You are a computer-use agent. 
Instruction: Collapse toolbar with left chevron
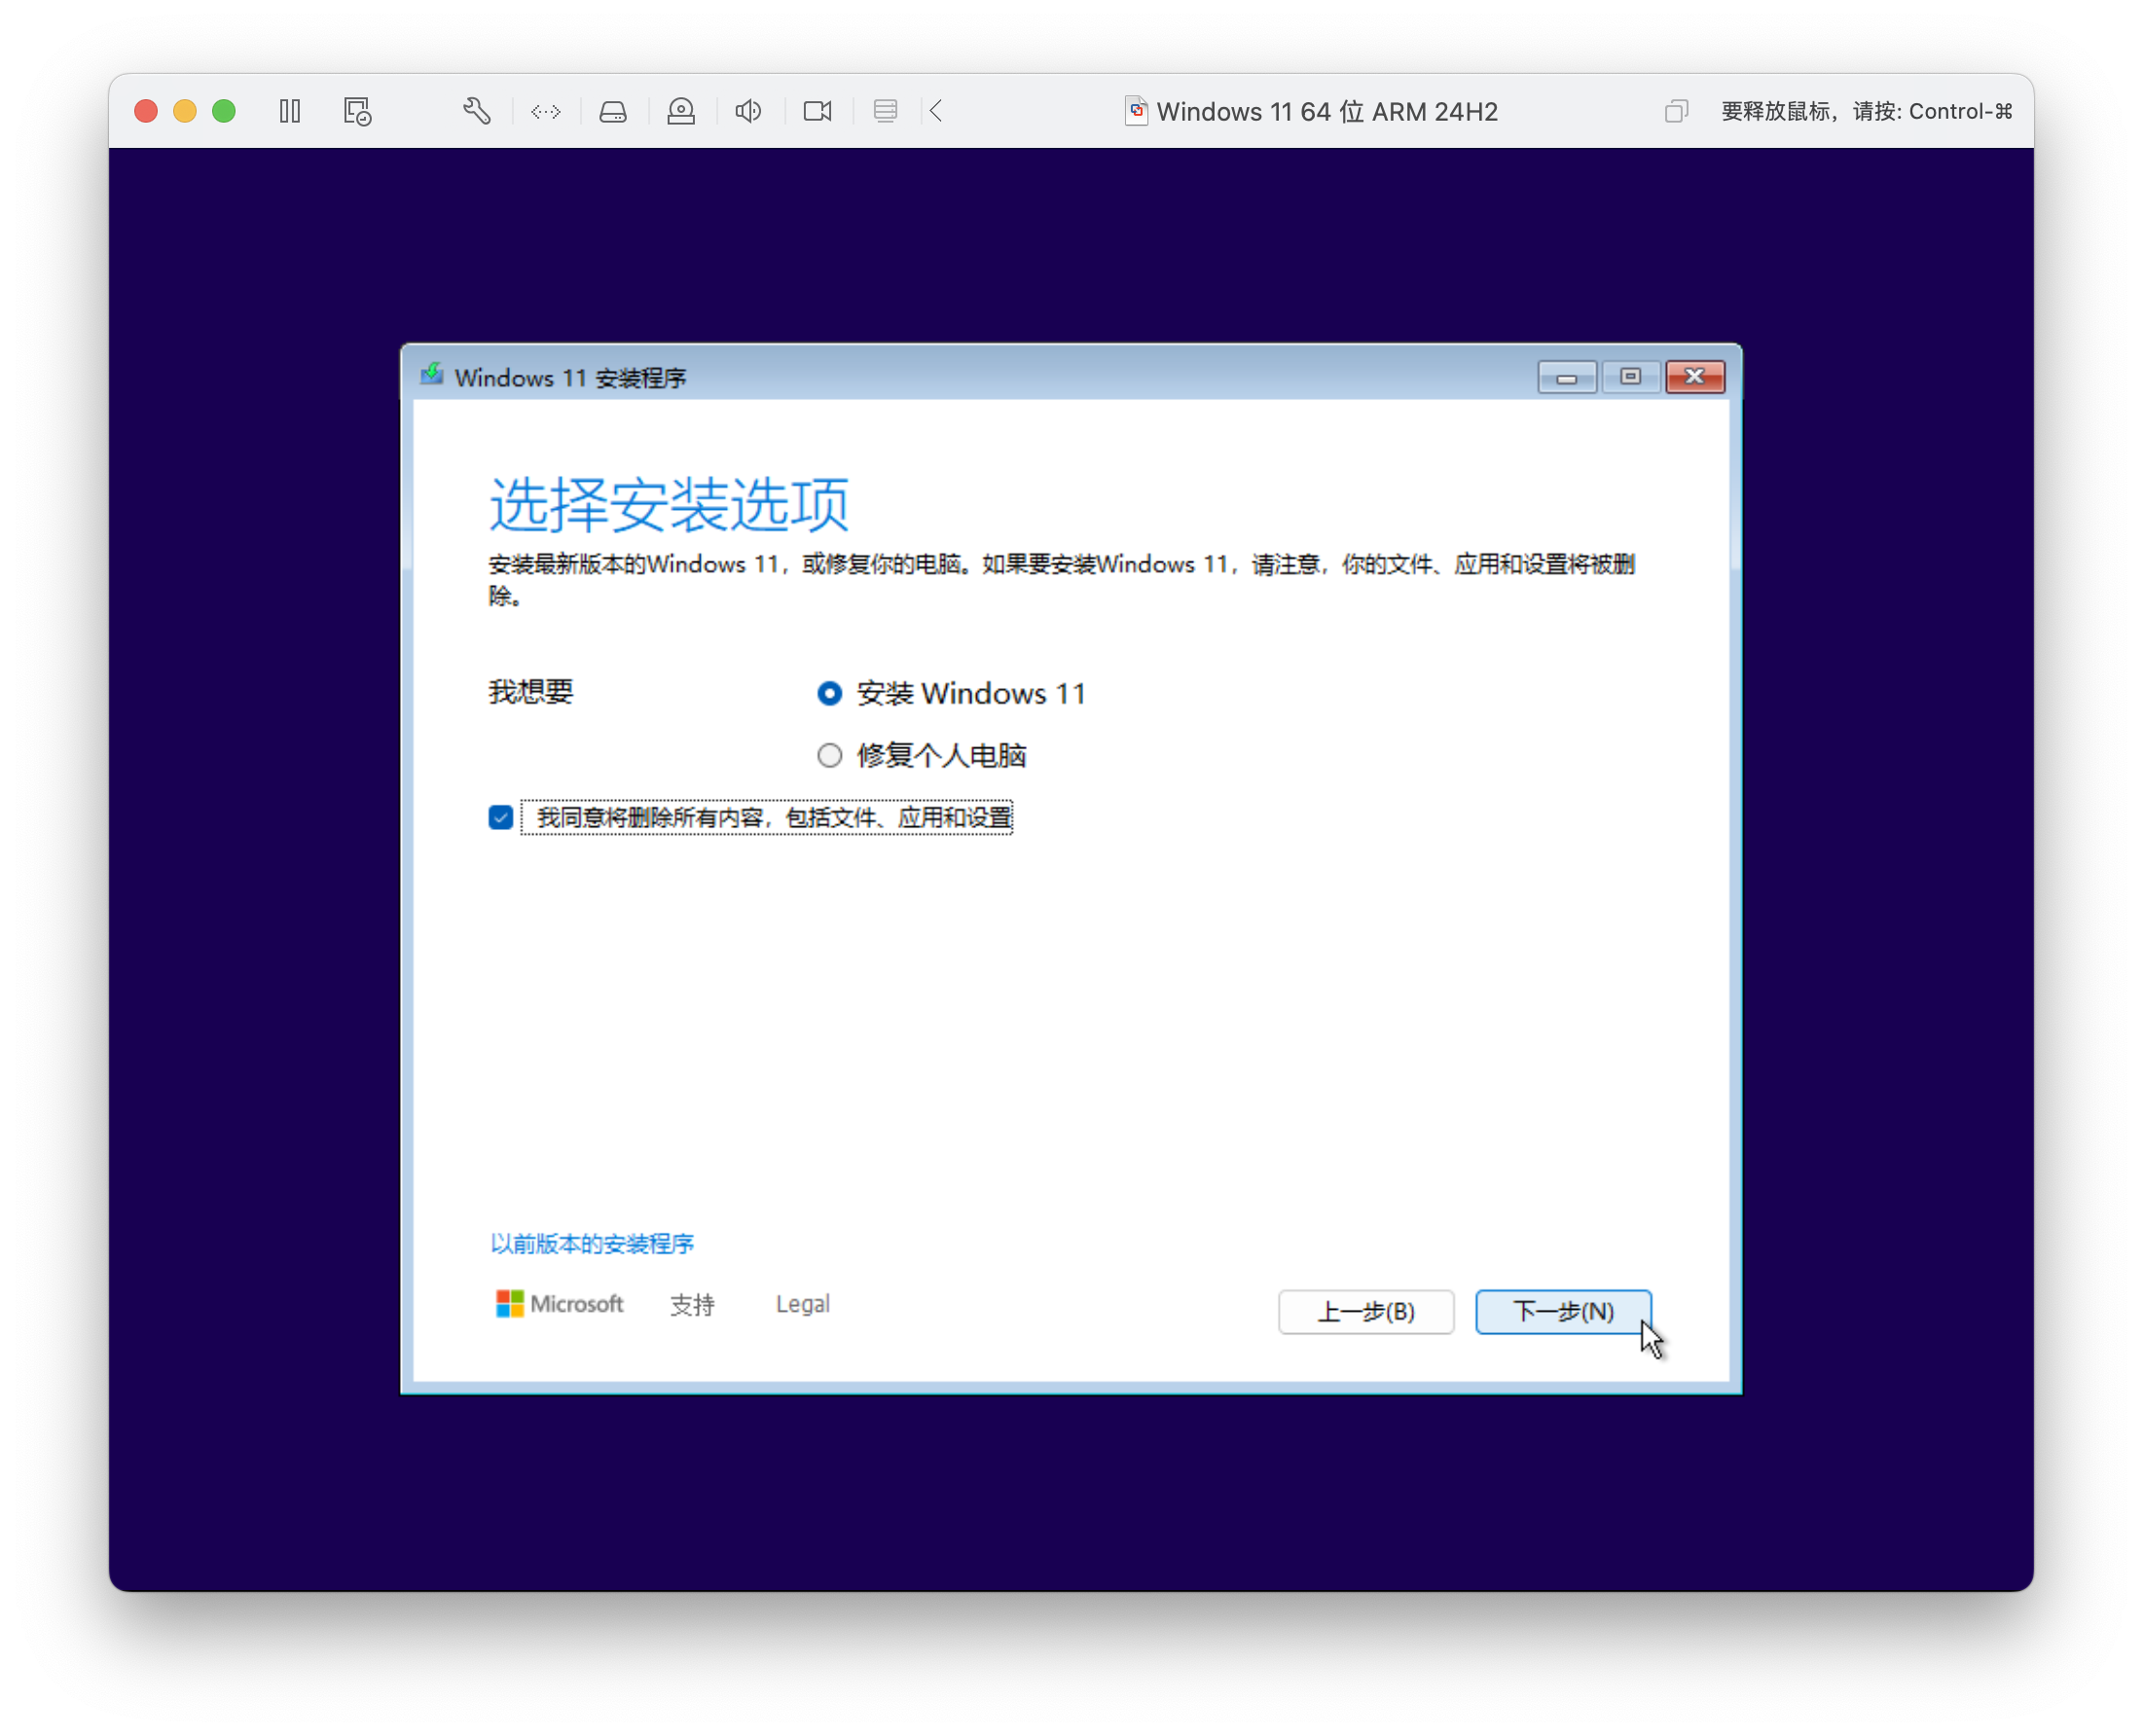coord(936,111)
